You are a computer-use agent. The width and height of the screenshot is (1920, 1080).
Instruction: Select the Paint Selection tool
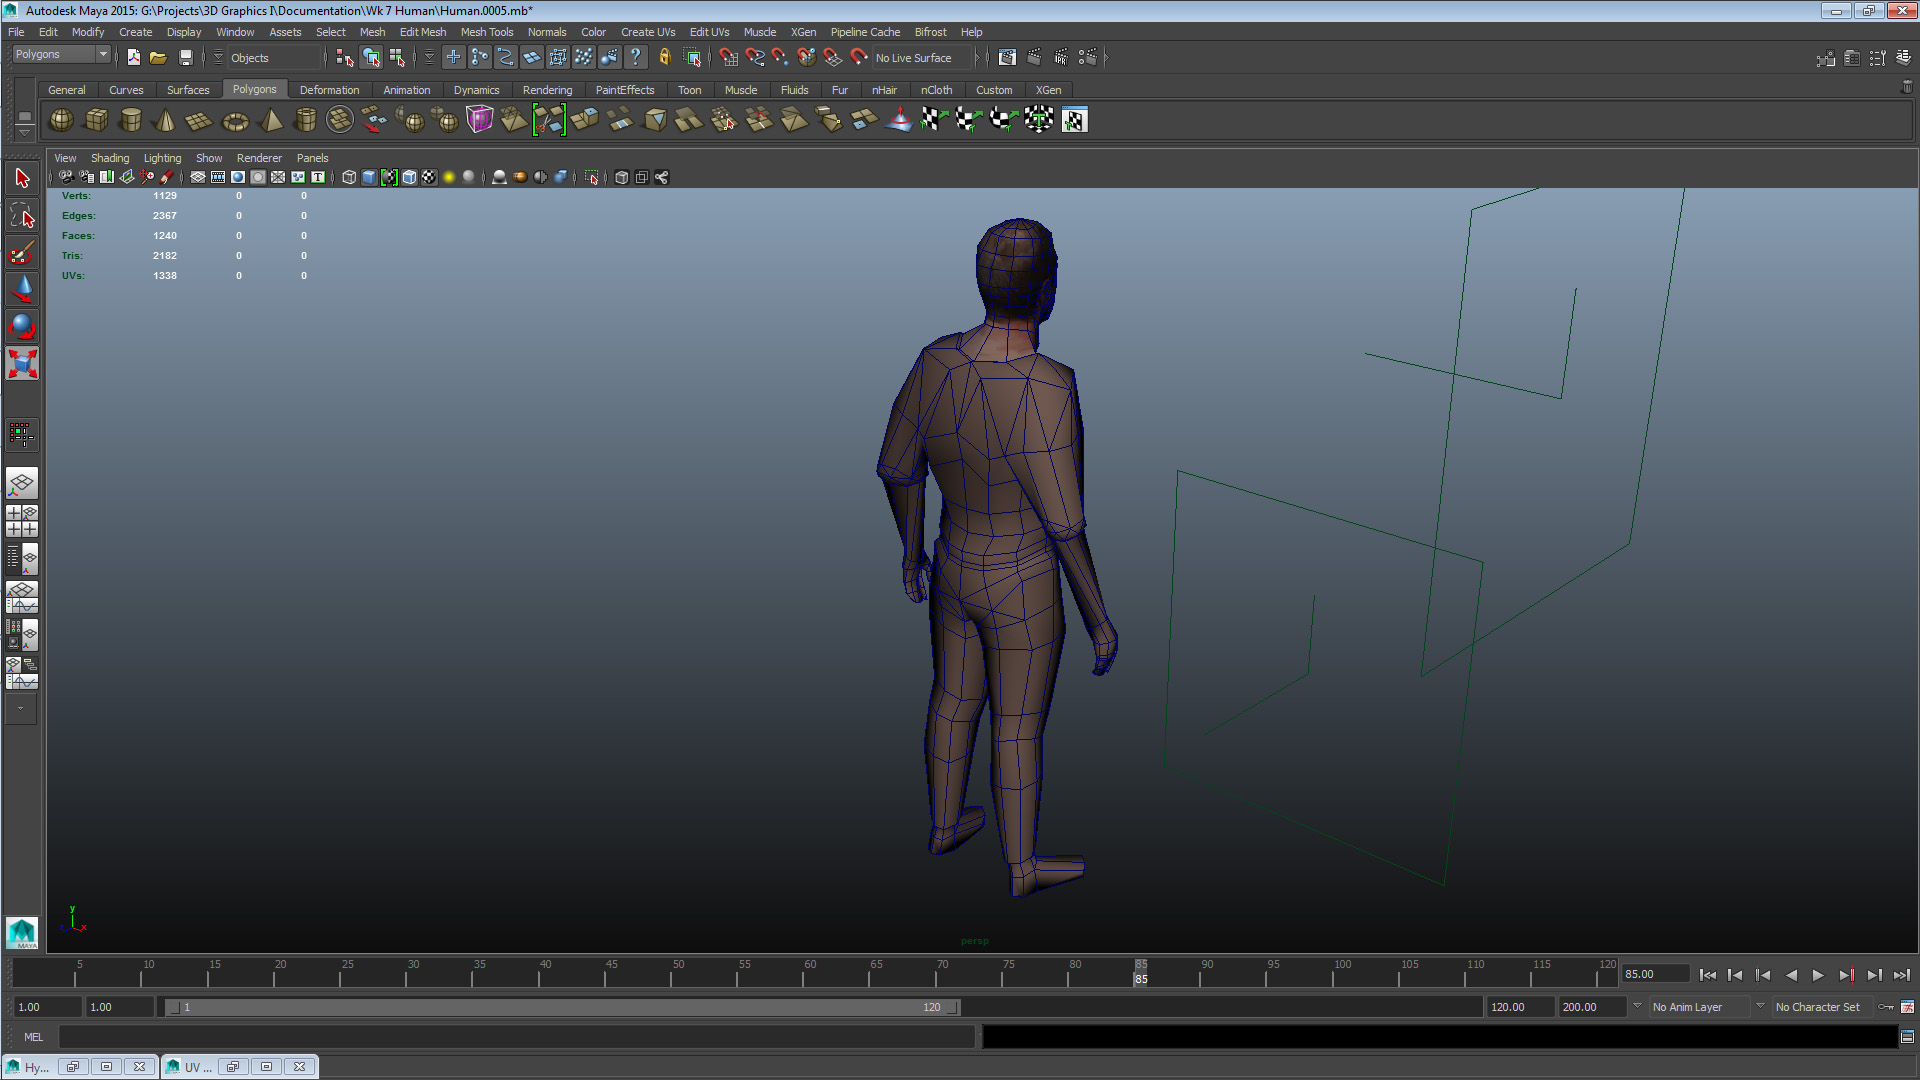22,253
